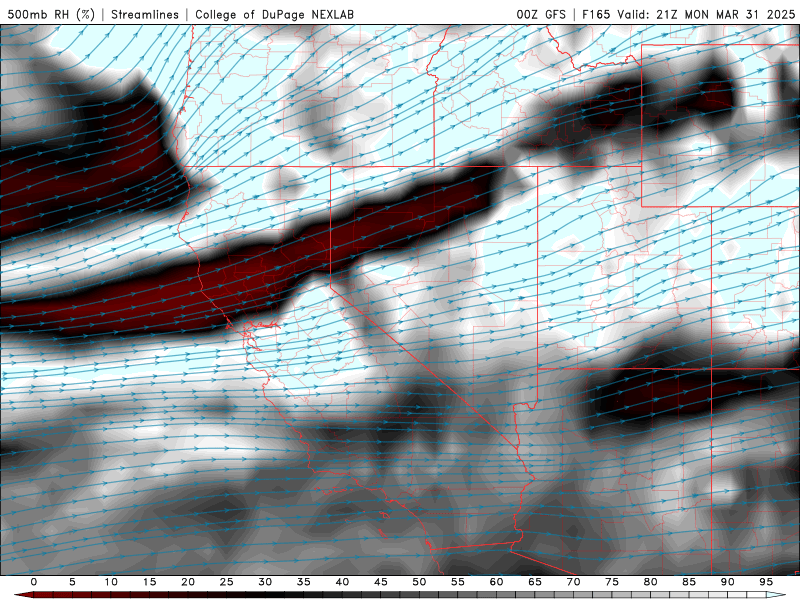
Task: Click the 35 label on the color scale
Action: coord(304,582)
